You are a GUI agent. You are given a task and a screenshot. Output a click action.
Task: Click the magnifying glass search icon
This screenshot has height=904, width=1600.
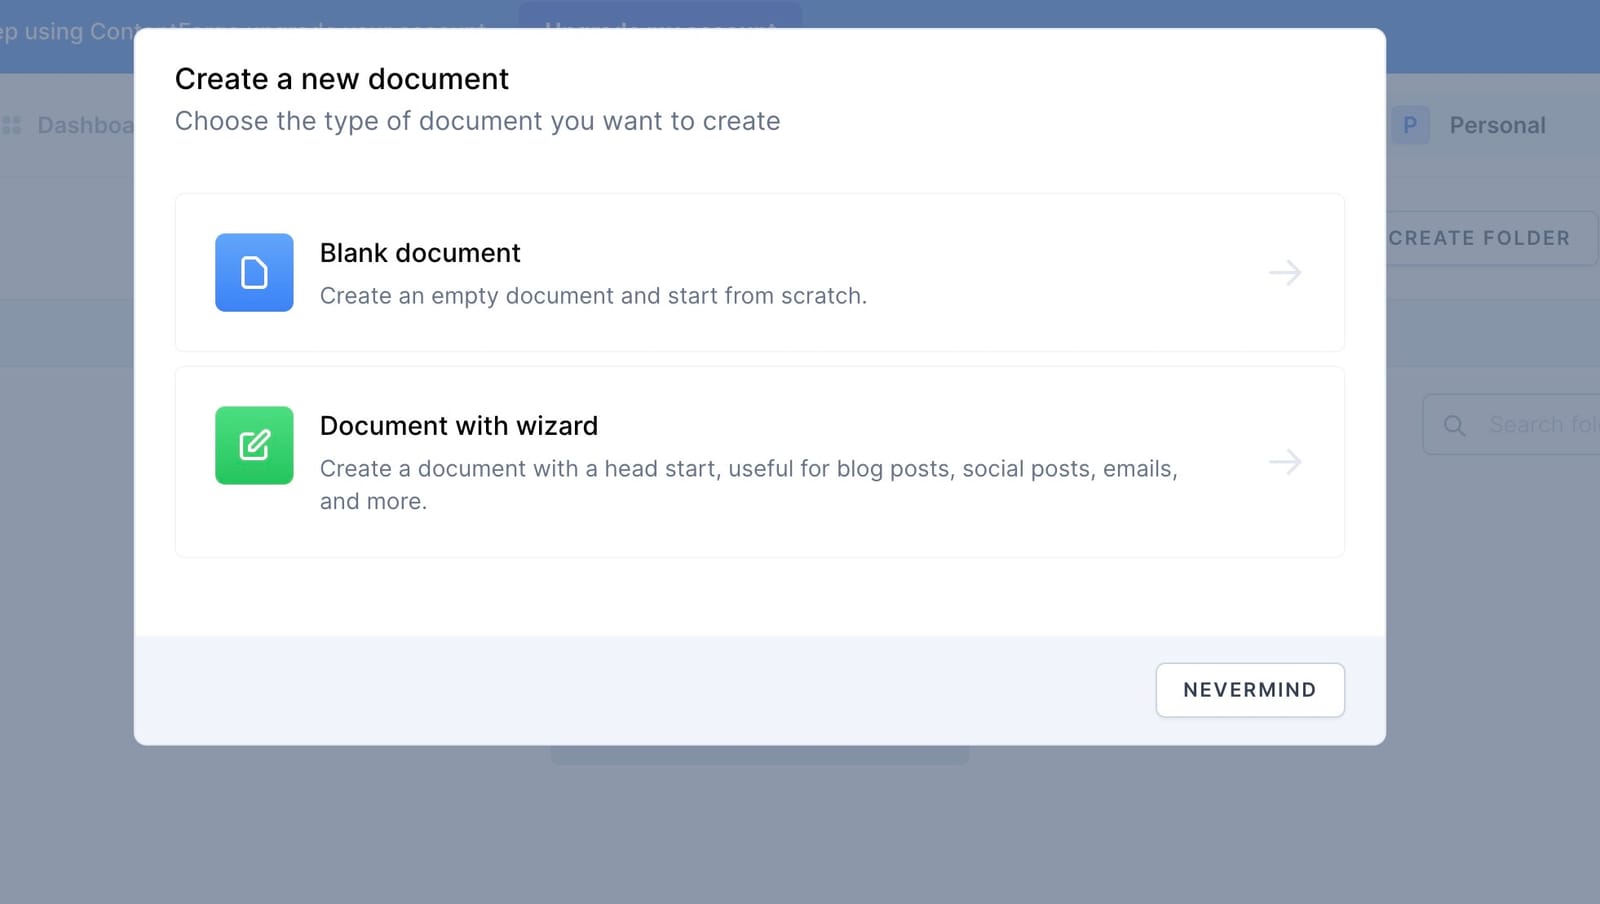[x=1454, y=426]
